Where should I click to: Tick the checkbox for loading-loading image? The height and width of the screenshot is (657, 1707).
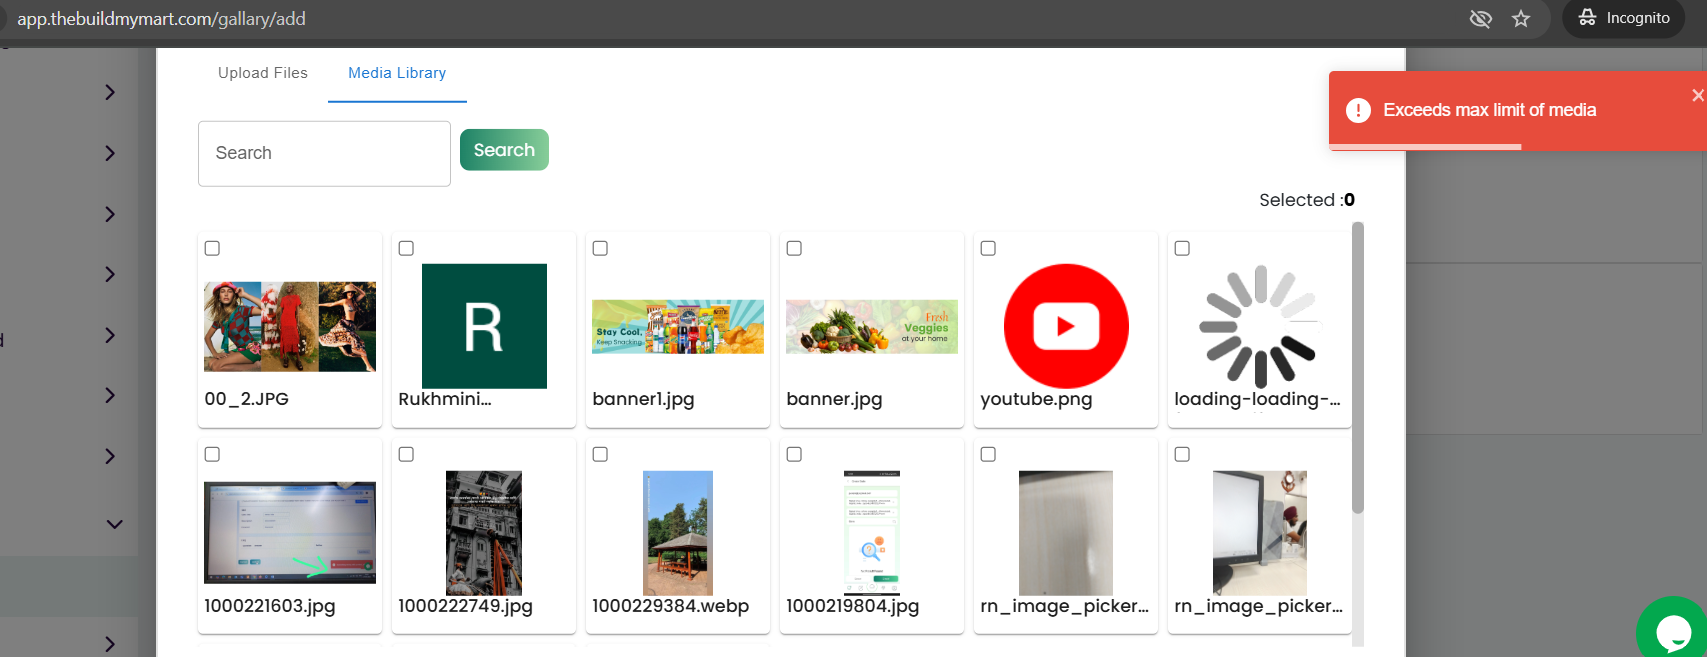(1182, 248)
